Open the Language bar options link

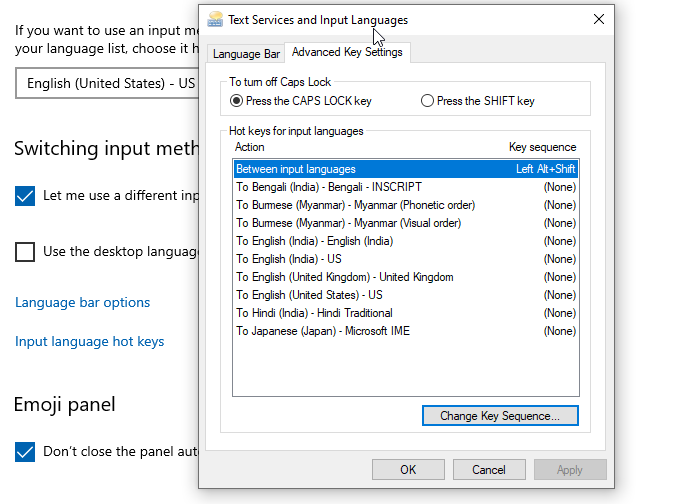pyautogui.click(x=83, y=302)
